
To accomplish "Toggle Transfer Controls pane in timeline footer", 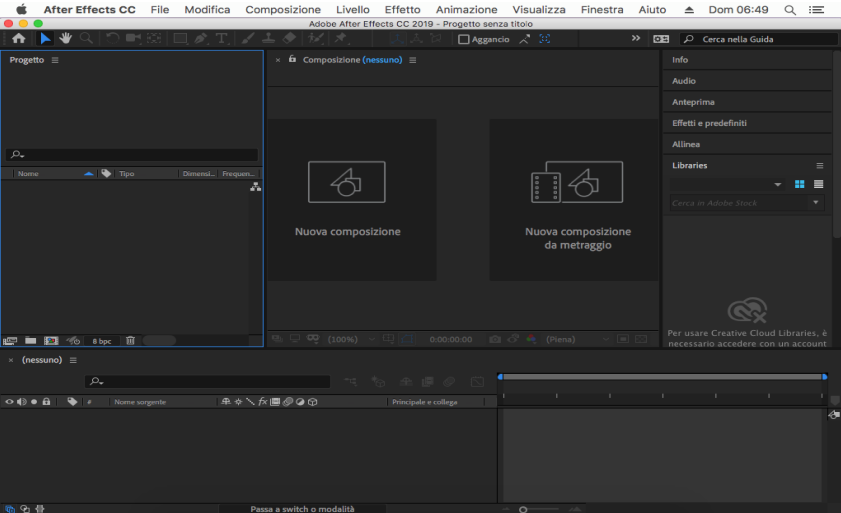I will (25, 509).
